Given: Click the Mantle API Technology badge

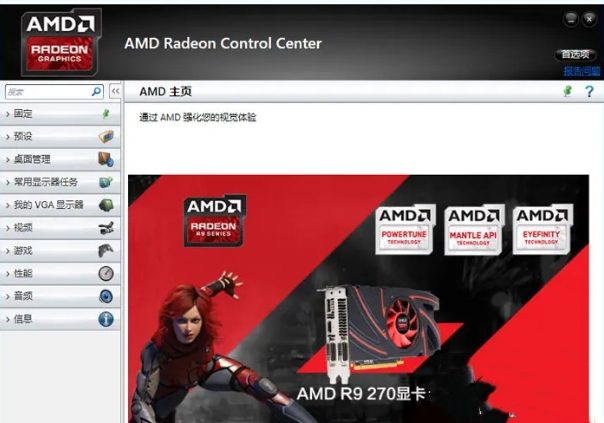Looking at the screenshot, I should pos(474,230).
